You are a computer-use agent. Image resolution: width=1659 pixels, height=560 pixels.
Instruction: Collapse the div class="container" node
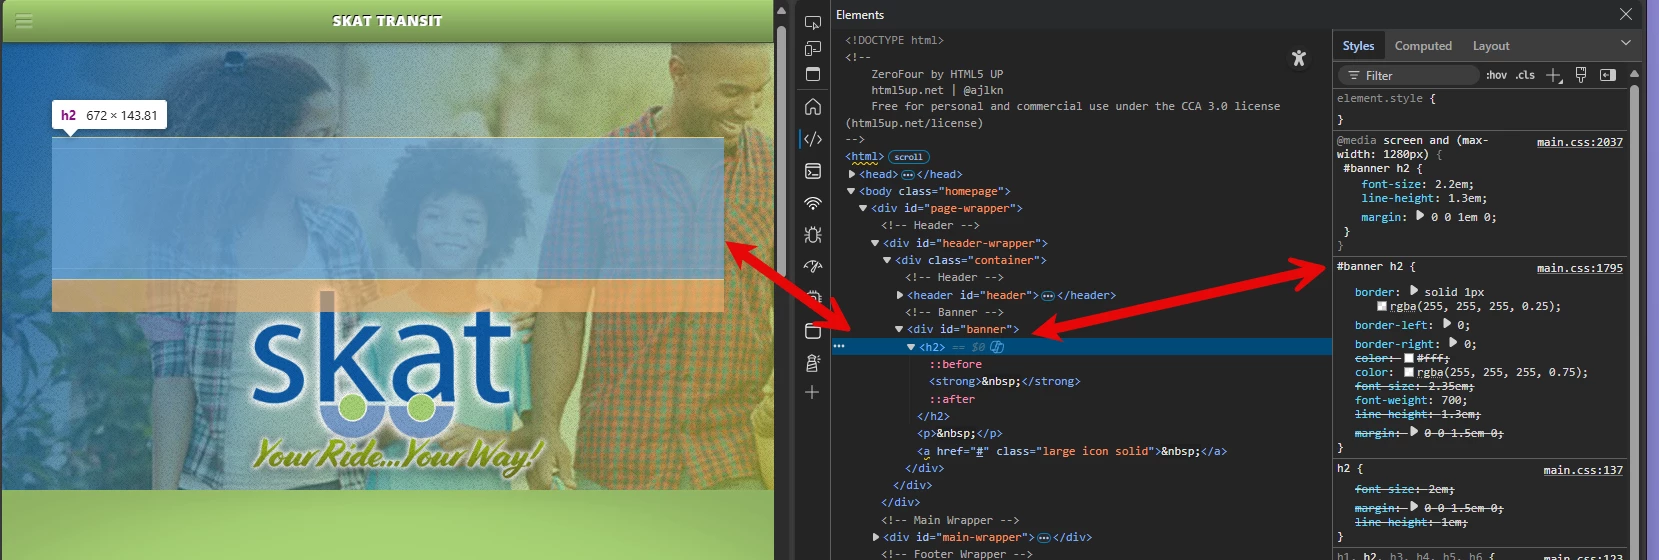coord(887,260)
